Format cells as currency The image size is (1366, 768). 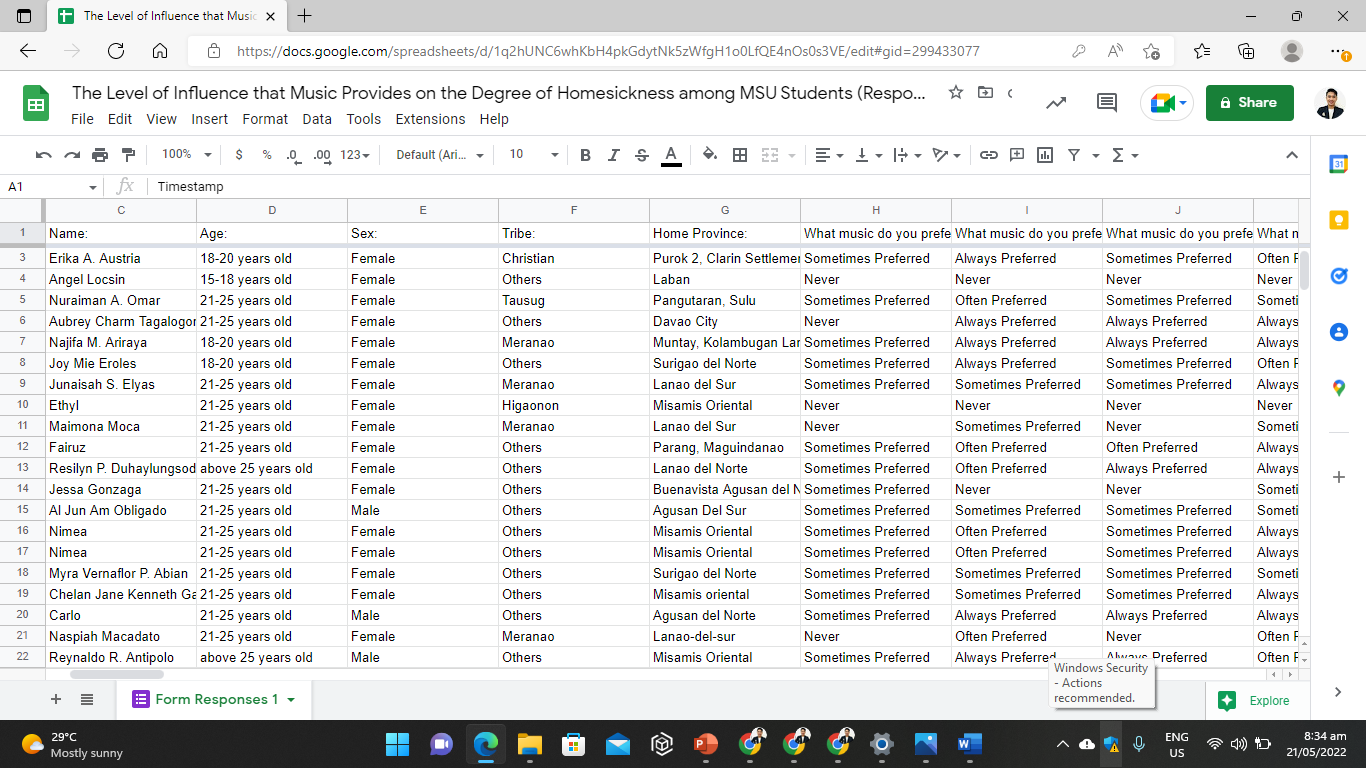coord(239,155)
